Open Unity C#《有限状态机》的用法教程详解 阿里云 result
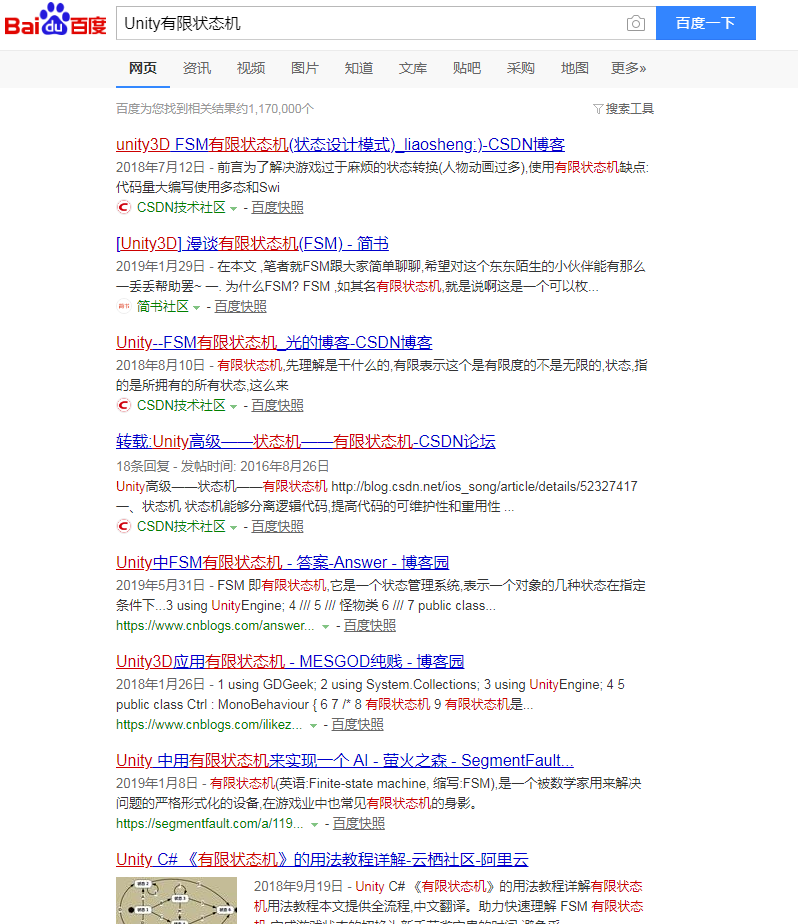Viewport: 798px width, 924px height. (322, 859)
